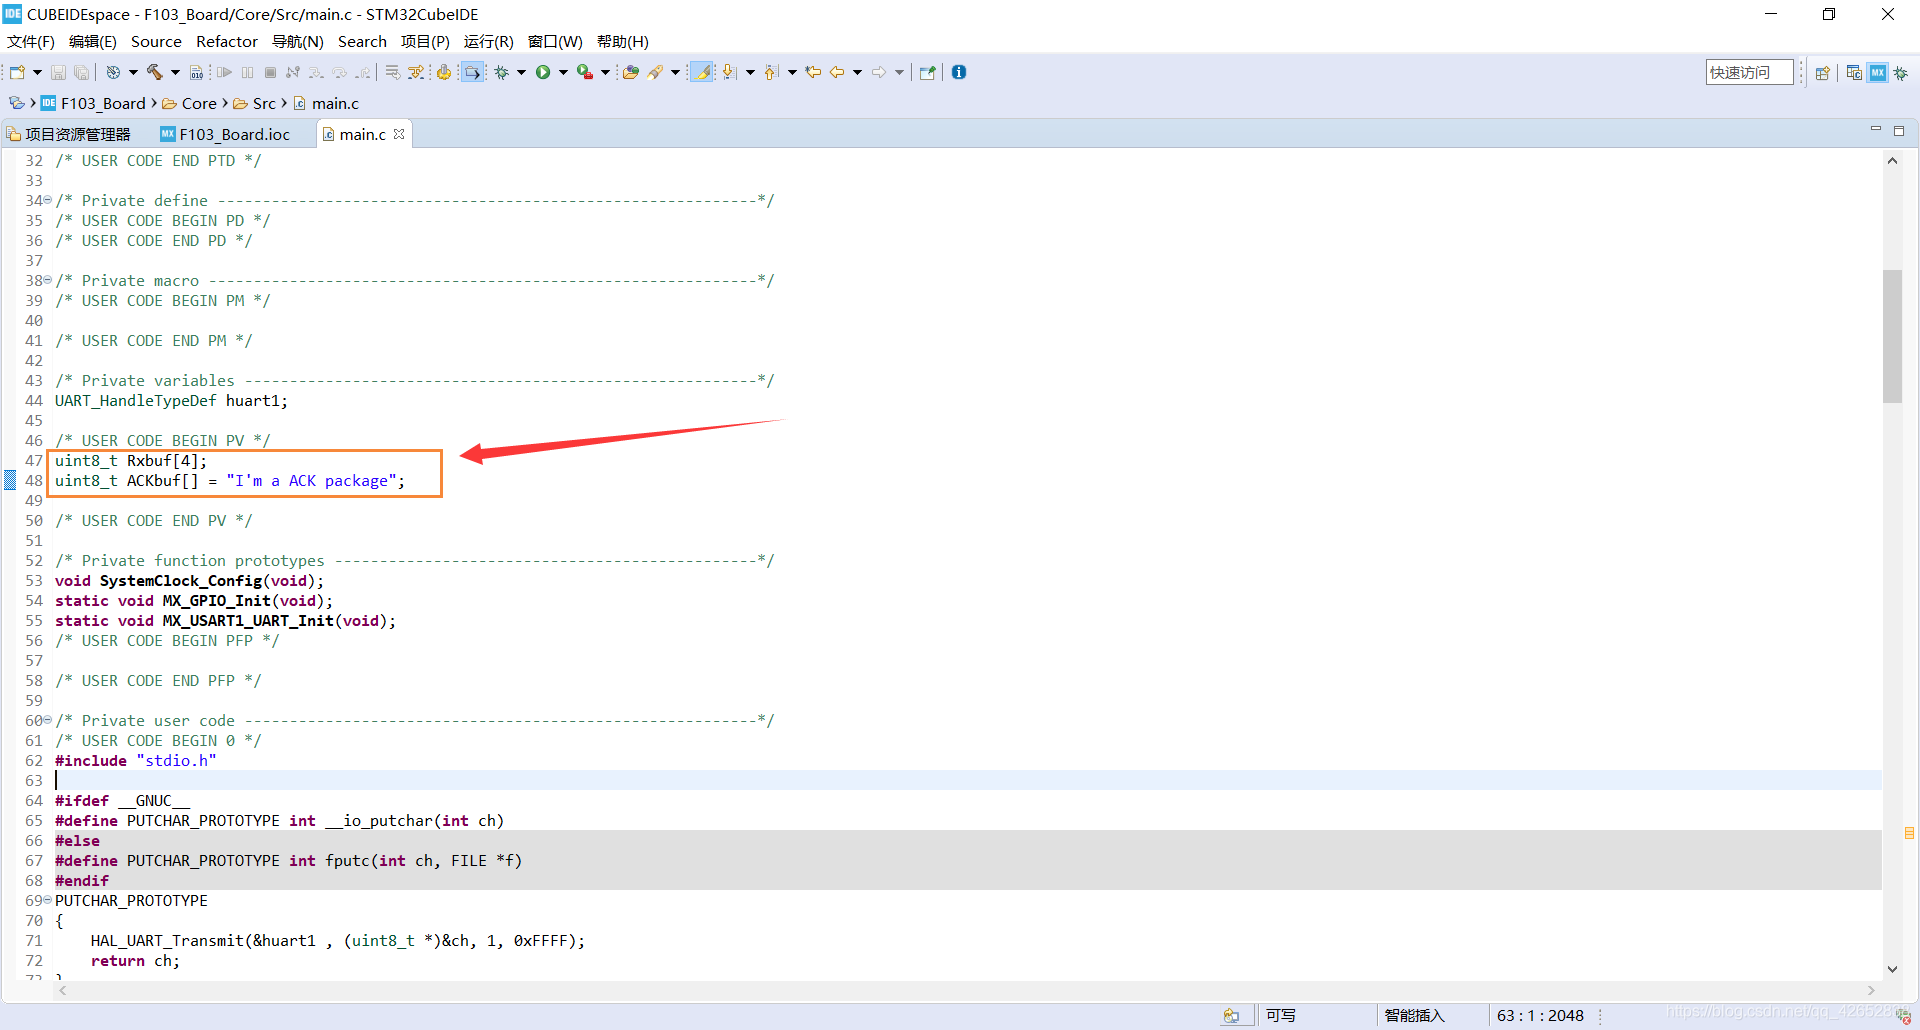Switch to the Debug perspective bug icon
Image resolution: width=1920 pixels, height=1030 pixels.
tap(1901, 73)
